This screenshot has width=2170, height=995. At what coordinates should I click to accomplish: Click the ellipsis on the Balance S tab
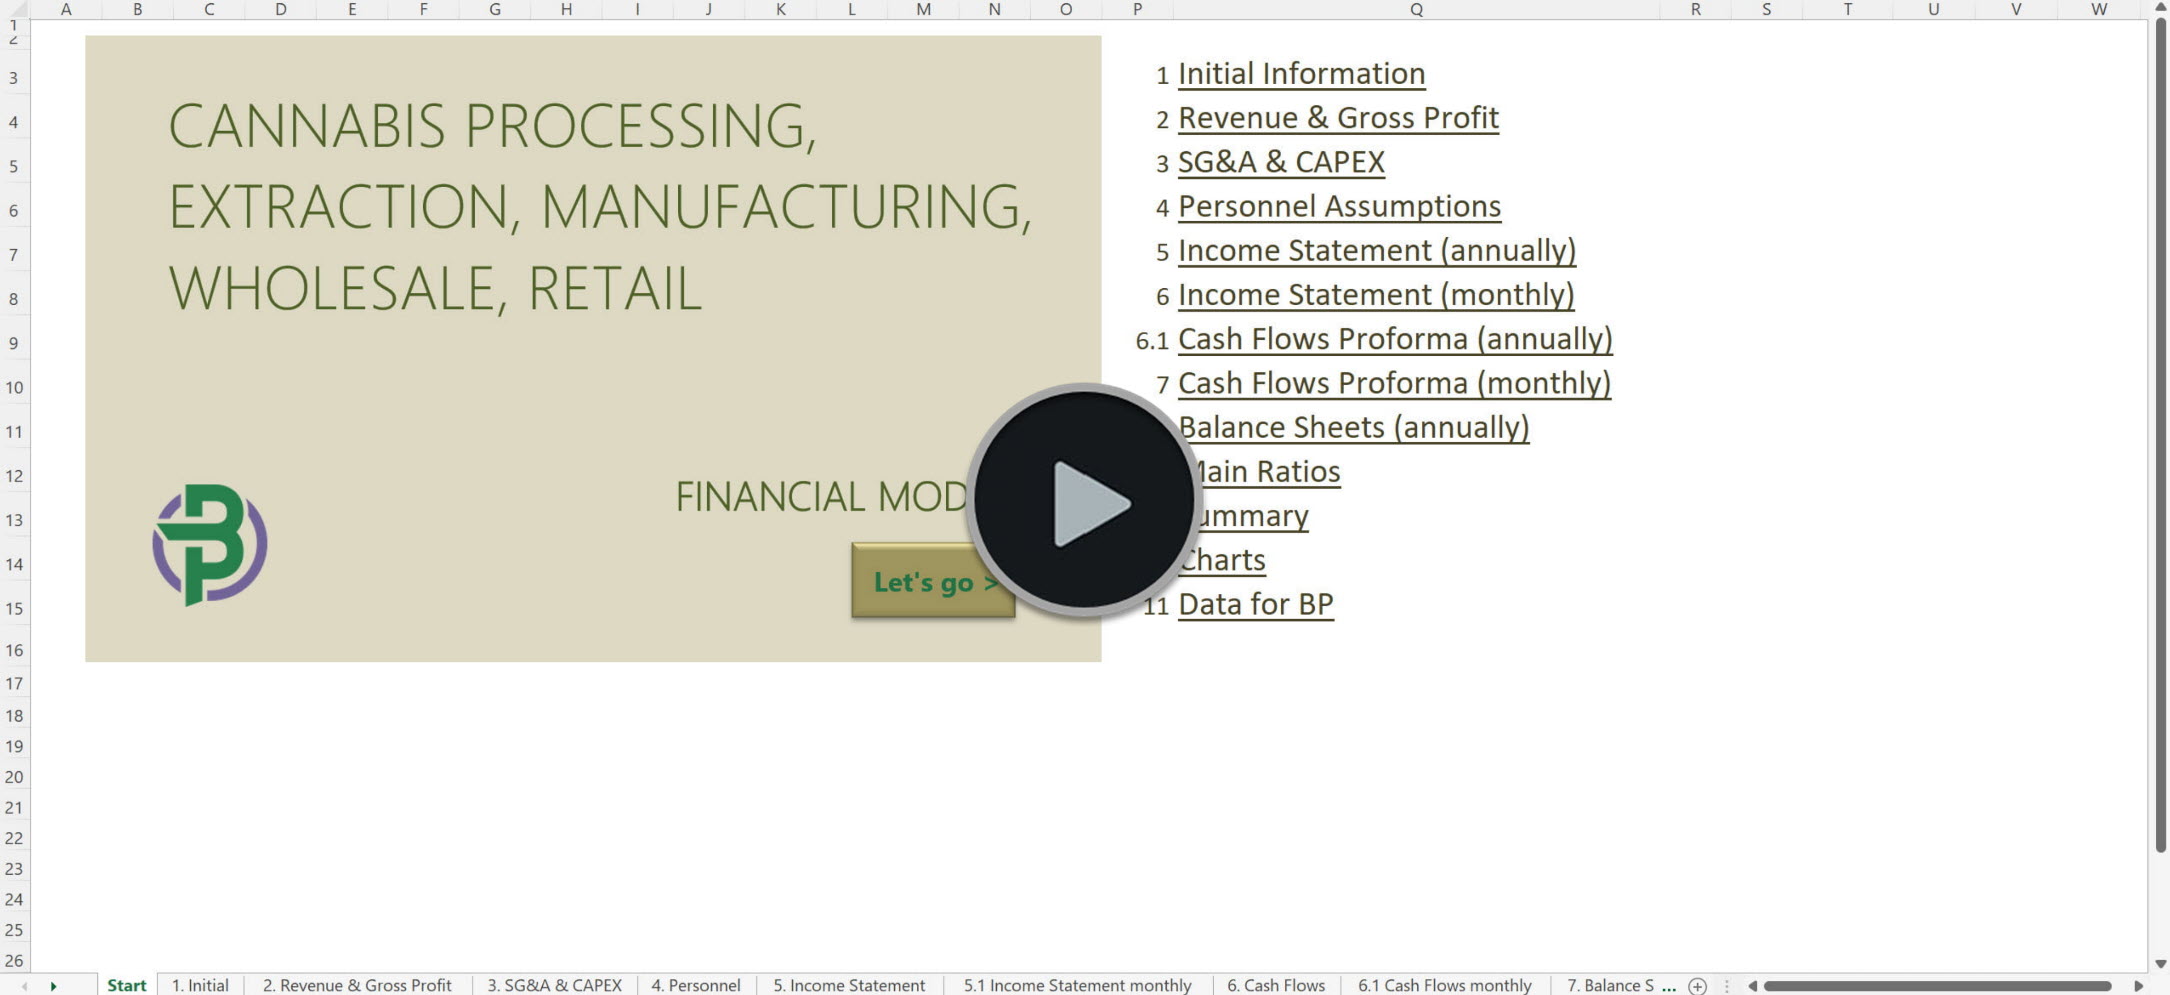1668,986
